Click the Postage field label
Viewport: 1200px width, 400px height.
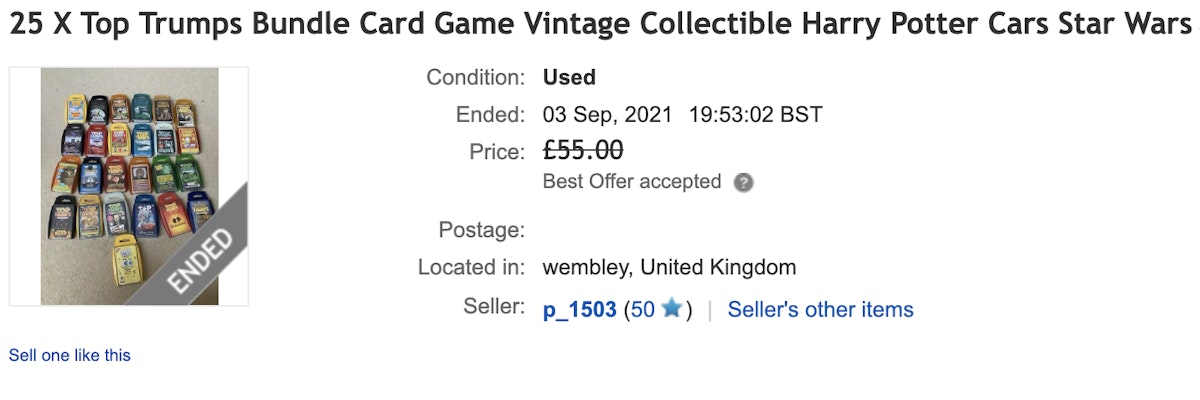[481, 230]
